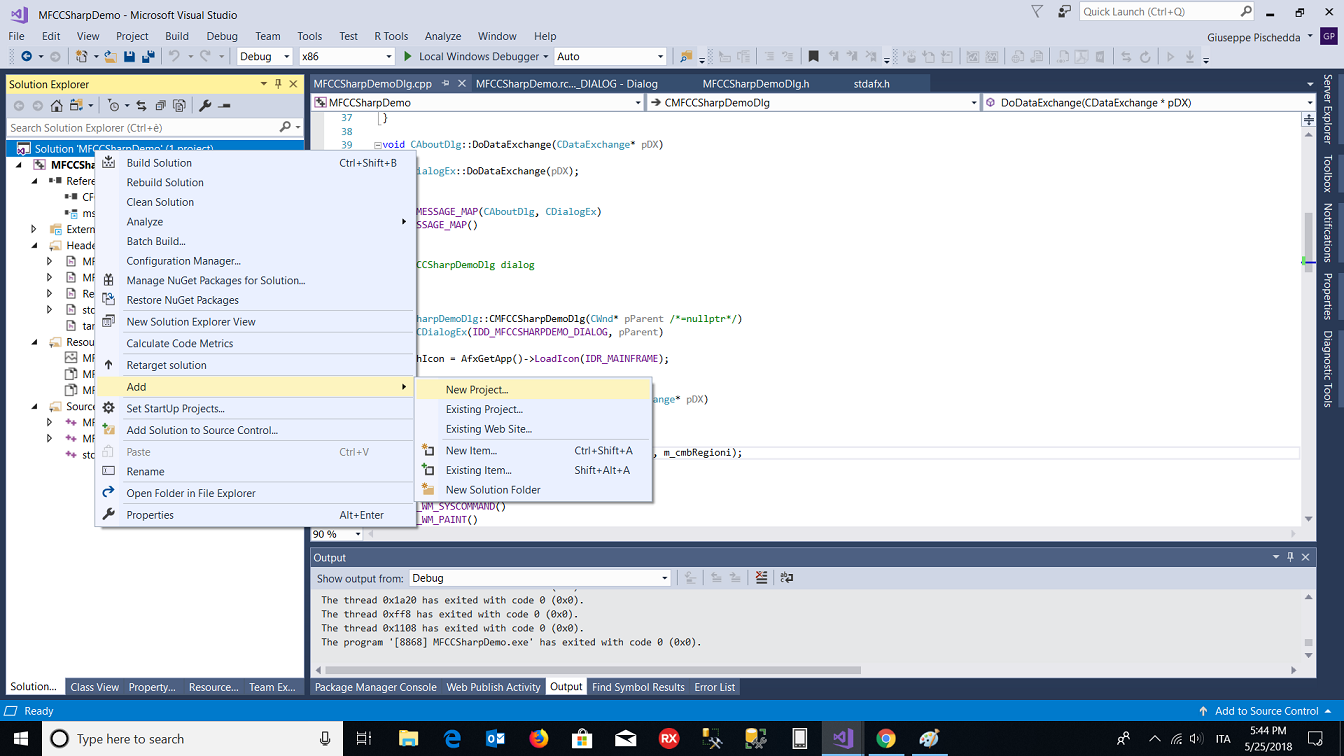Collapse the DoDataExchange code block at line 39
1344x756 pixels.
(x=377, y=145)
